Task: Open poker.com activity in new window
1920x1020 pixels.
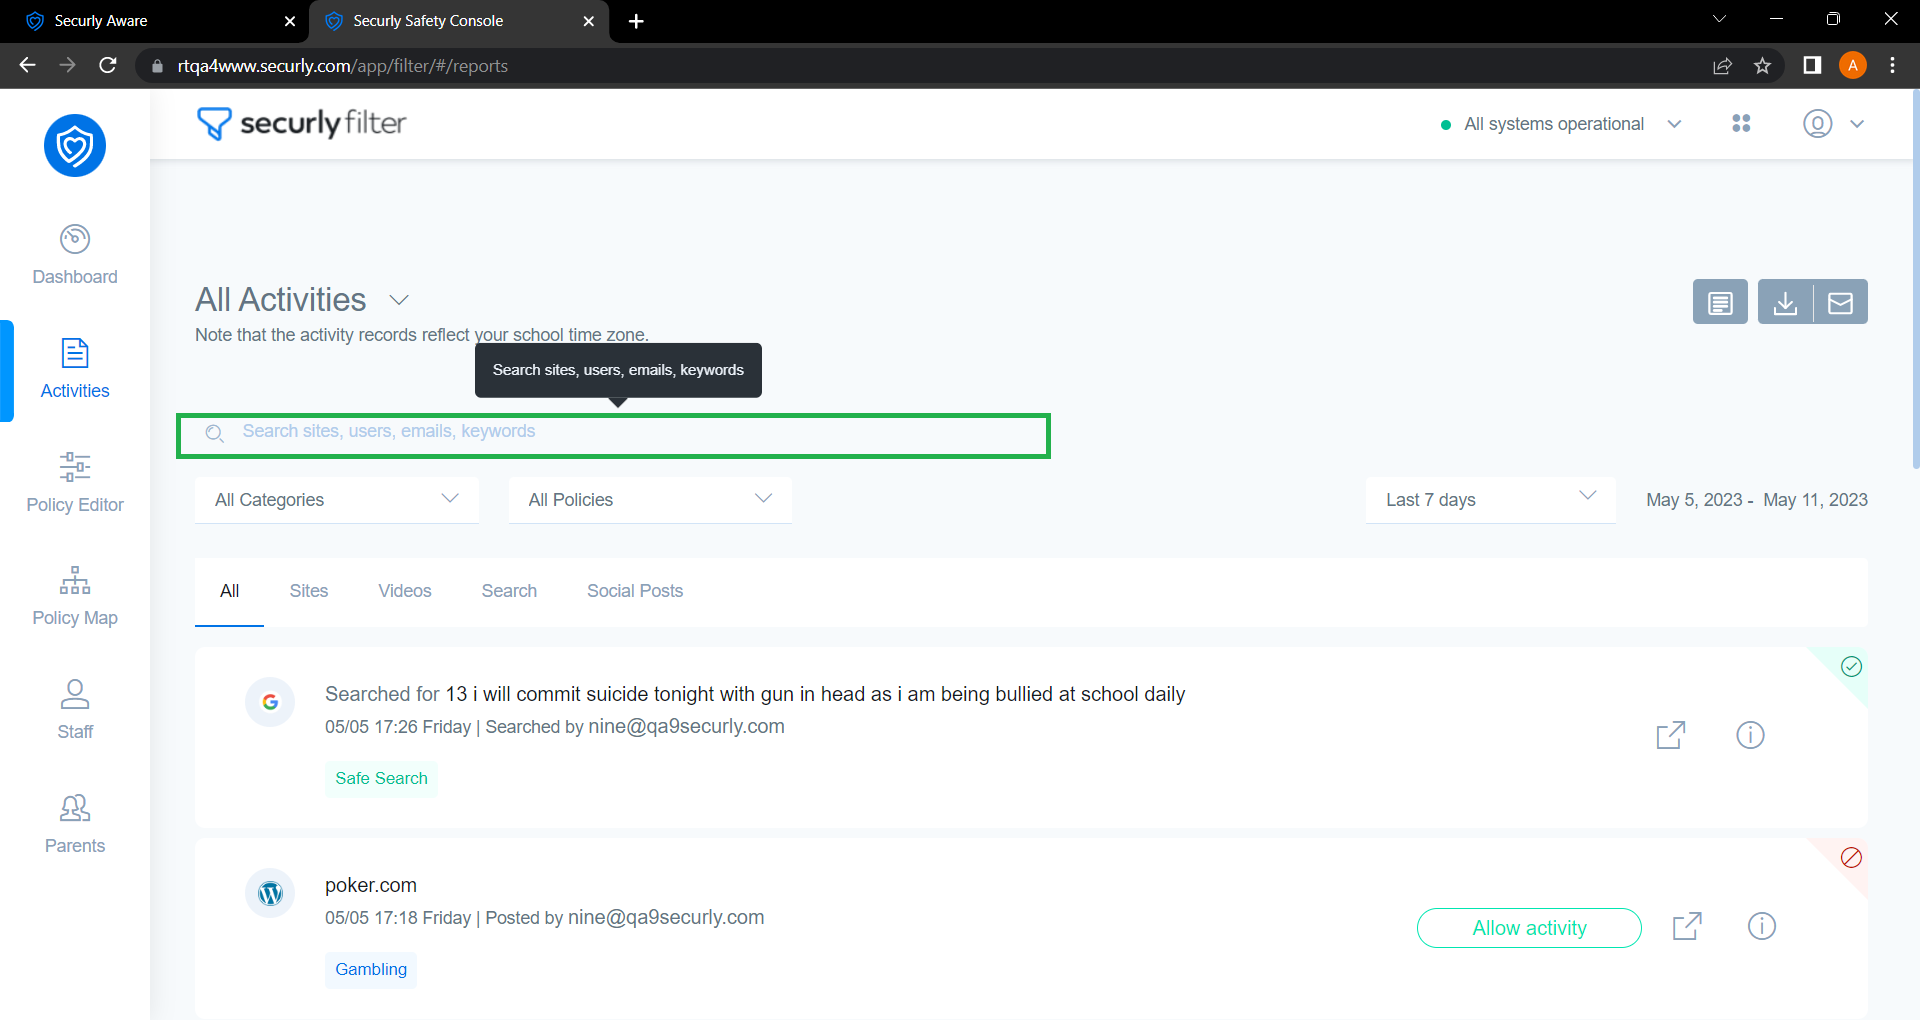Action: (1687, 926)
